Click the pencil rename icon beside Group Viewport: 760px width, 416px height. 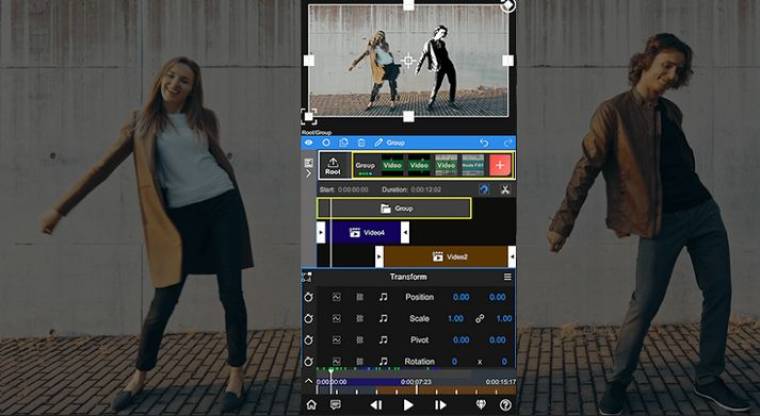[x=379, y=143]
